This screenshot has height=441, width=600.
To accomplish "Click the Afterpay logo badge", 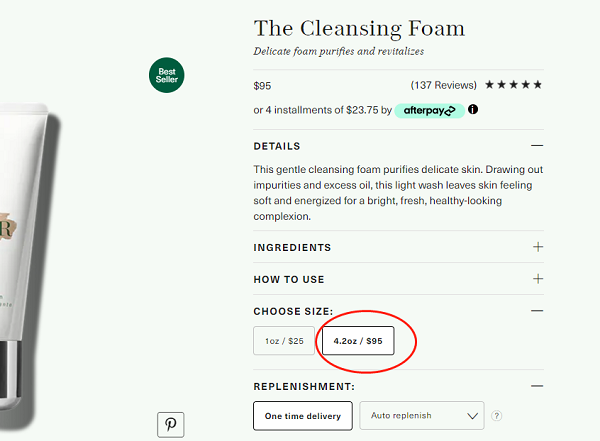I will click(429, 111).
